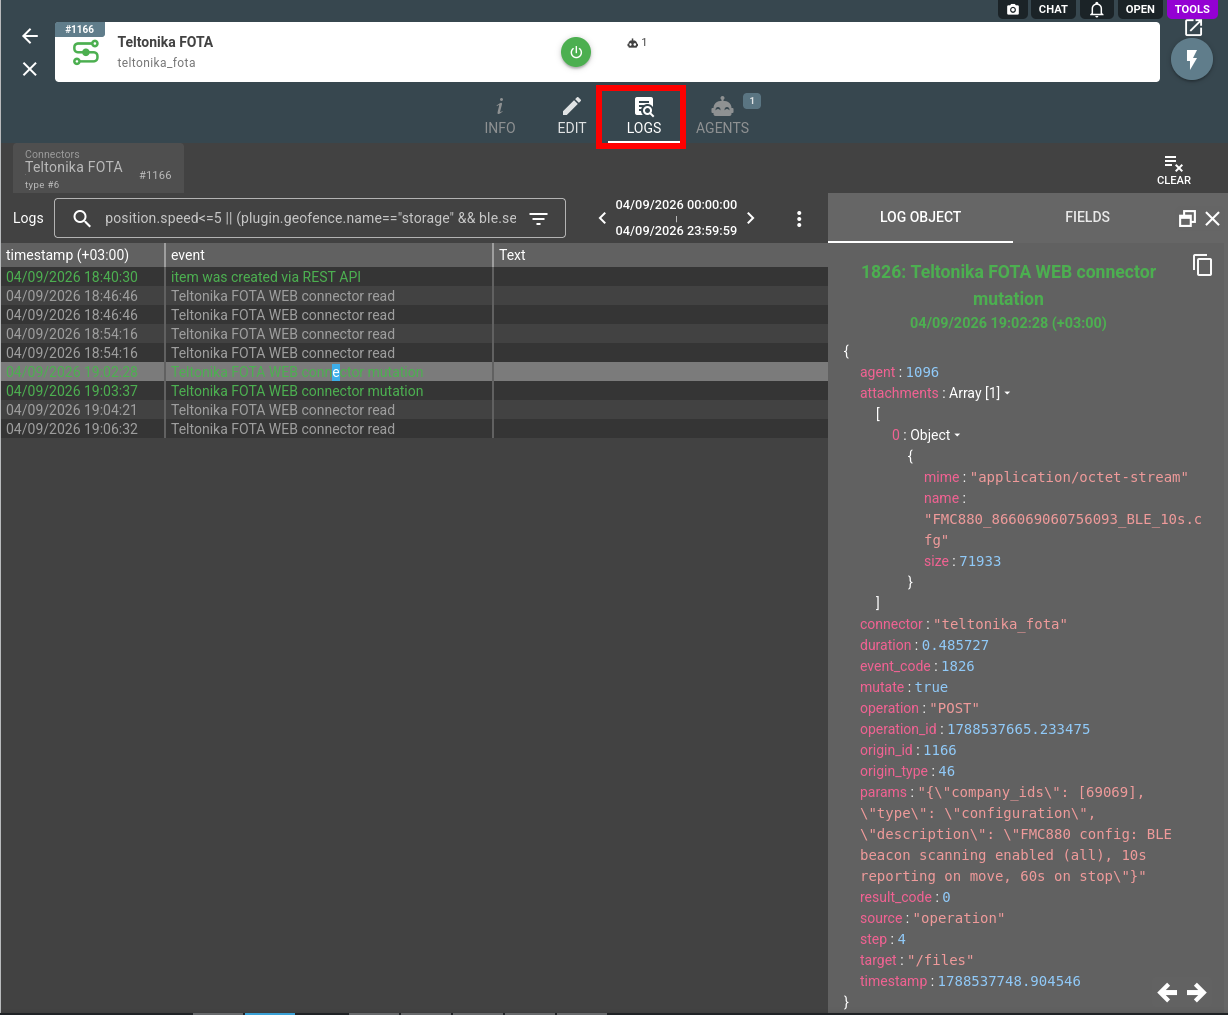
Task: Click the camera screenshot icon
Action: tap(1013, 9)
